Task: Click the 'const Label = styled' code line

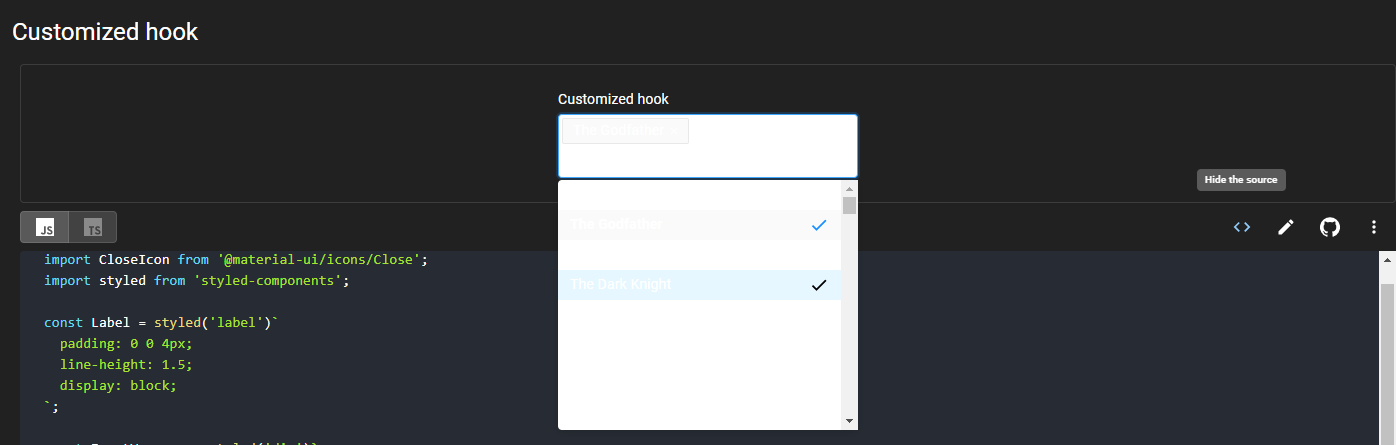Action: pyautogui.click(x=161, y=322)
